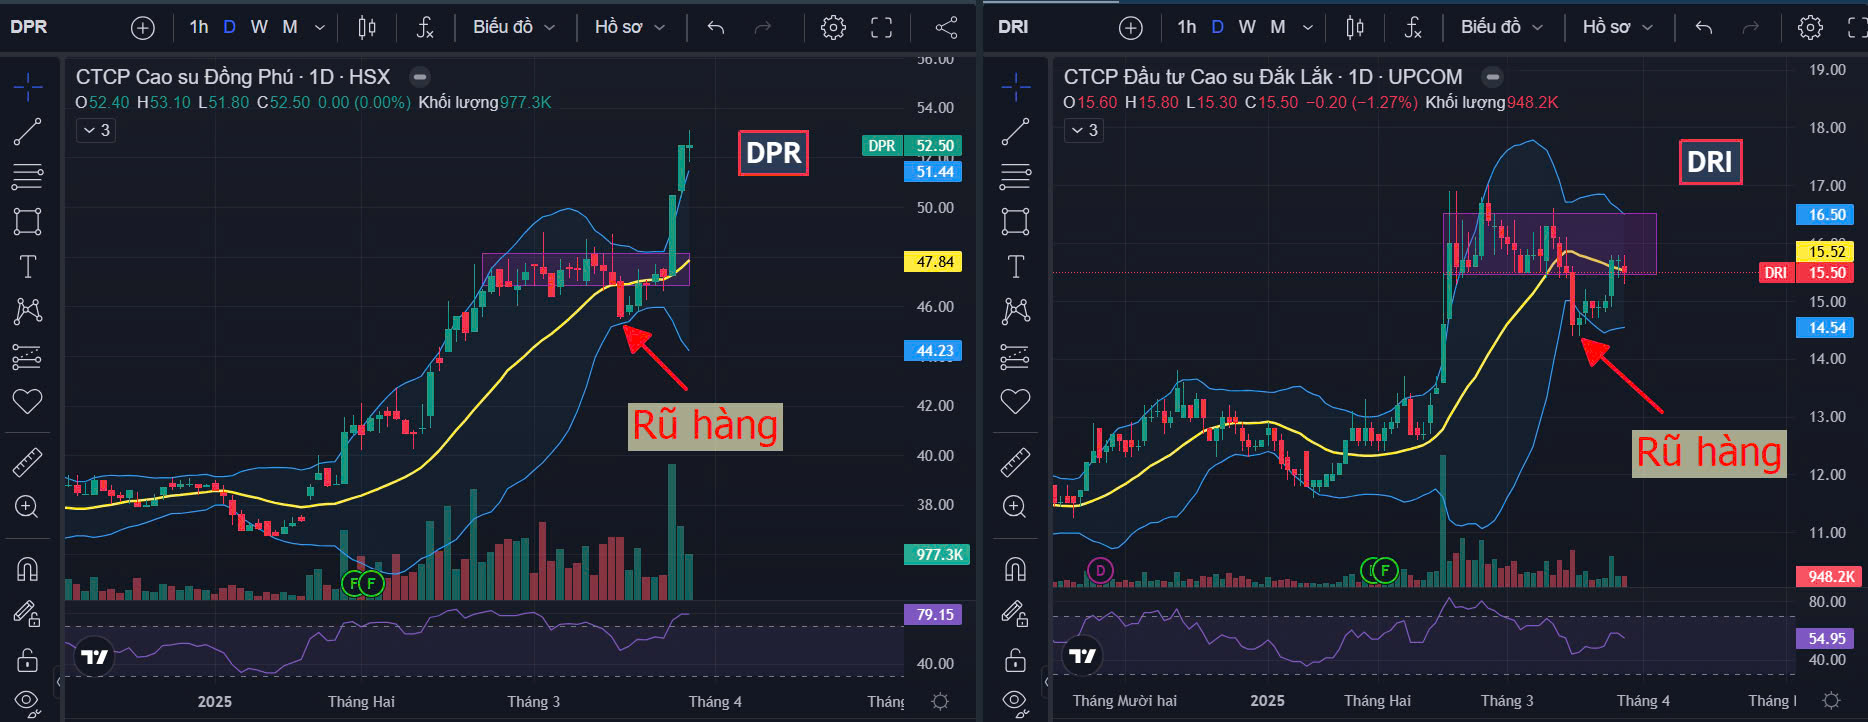Select the text tool in DRI sidebar

coord(1016,266)
